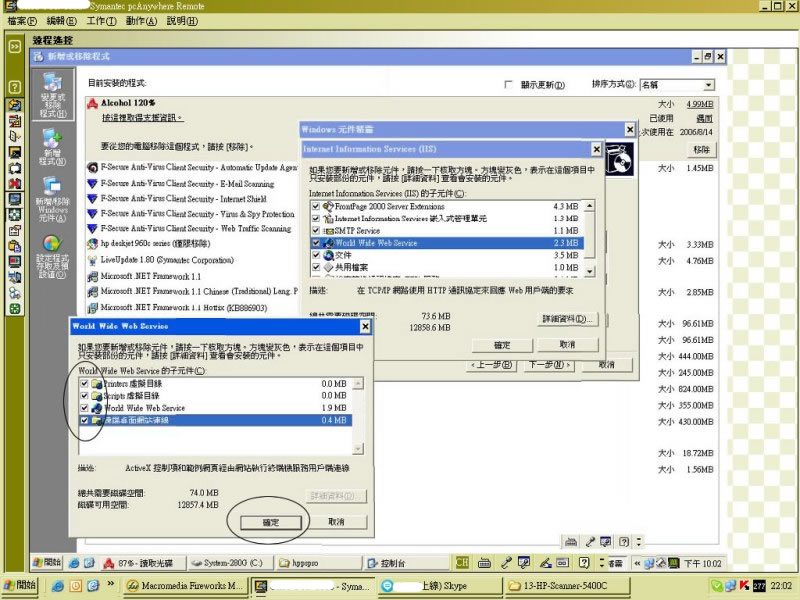
Task: Open remote language bar options arrow
Action: tap(602, 563)
